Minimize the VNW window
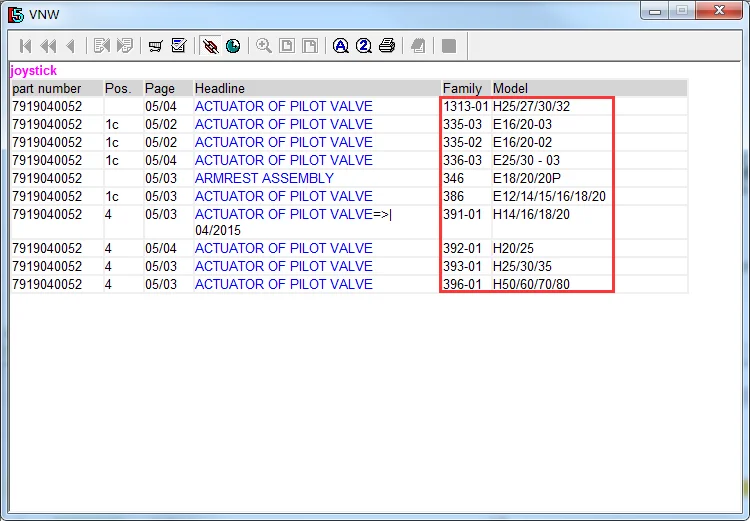 655,11
